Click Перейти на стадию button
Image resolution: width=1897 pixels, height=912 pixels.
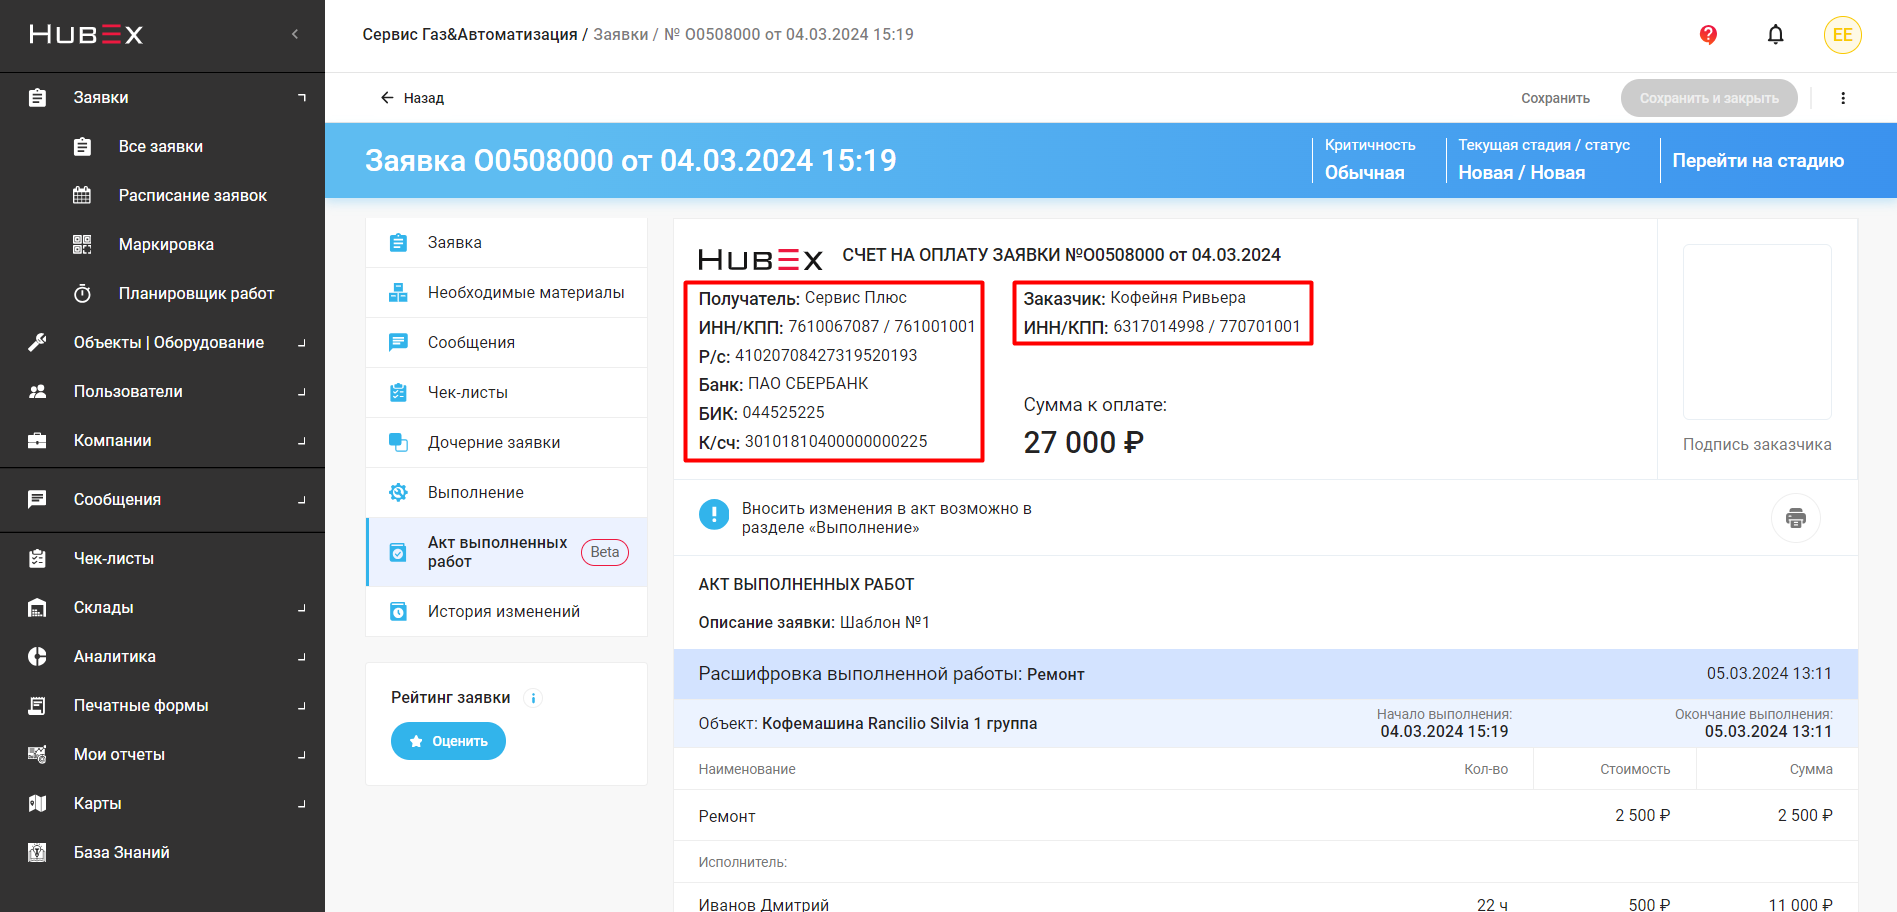[1757, 161]
